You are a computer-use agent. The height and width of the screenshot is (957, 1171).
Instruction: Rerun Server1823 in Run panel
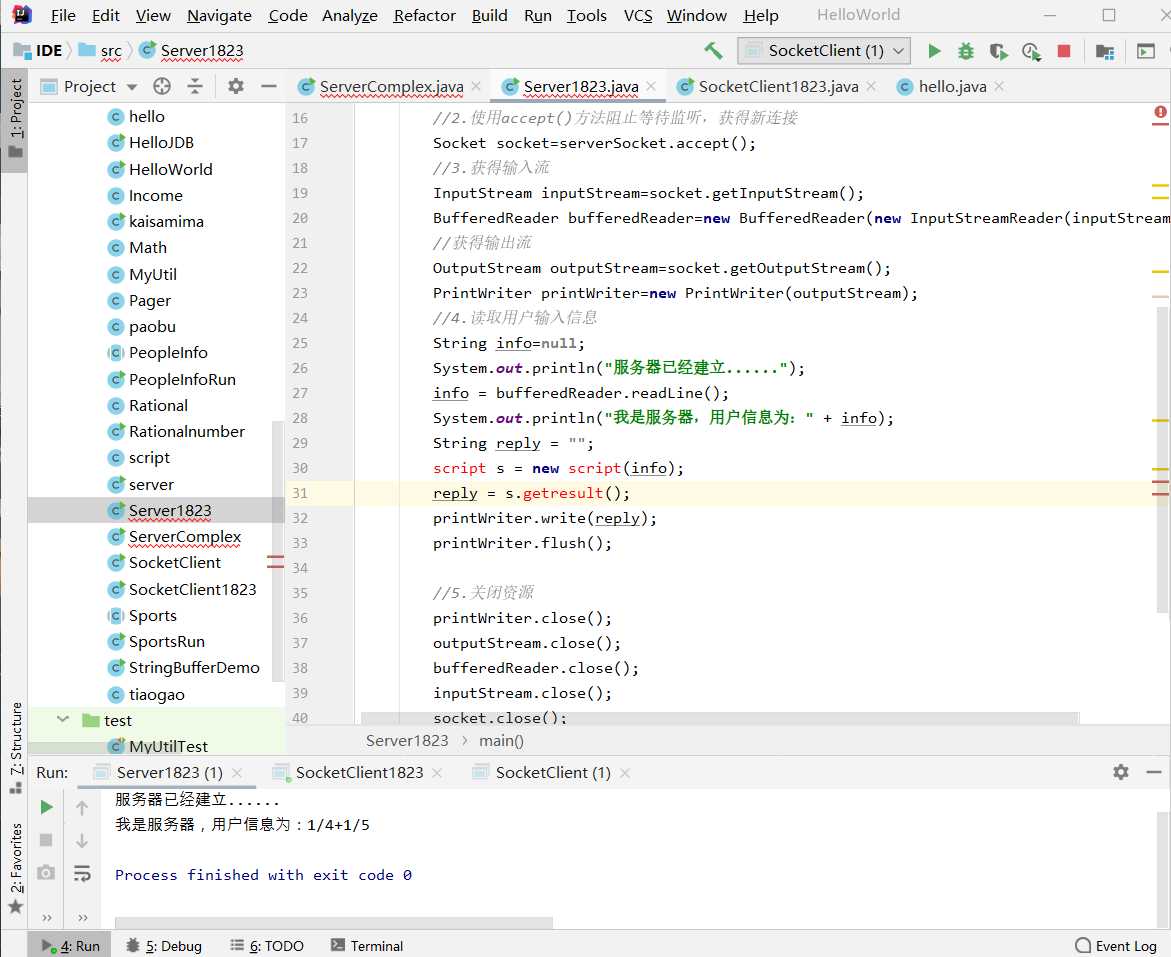coord(46,807)
